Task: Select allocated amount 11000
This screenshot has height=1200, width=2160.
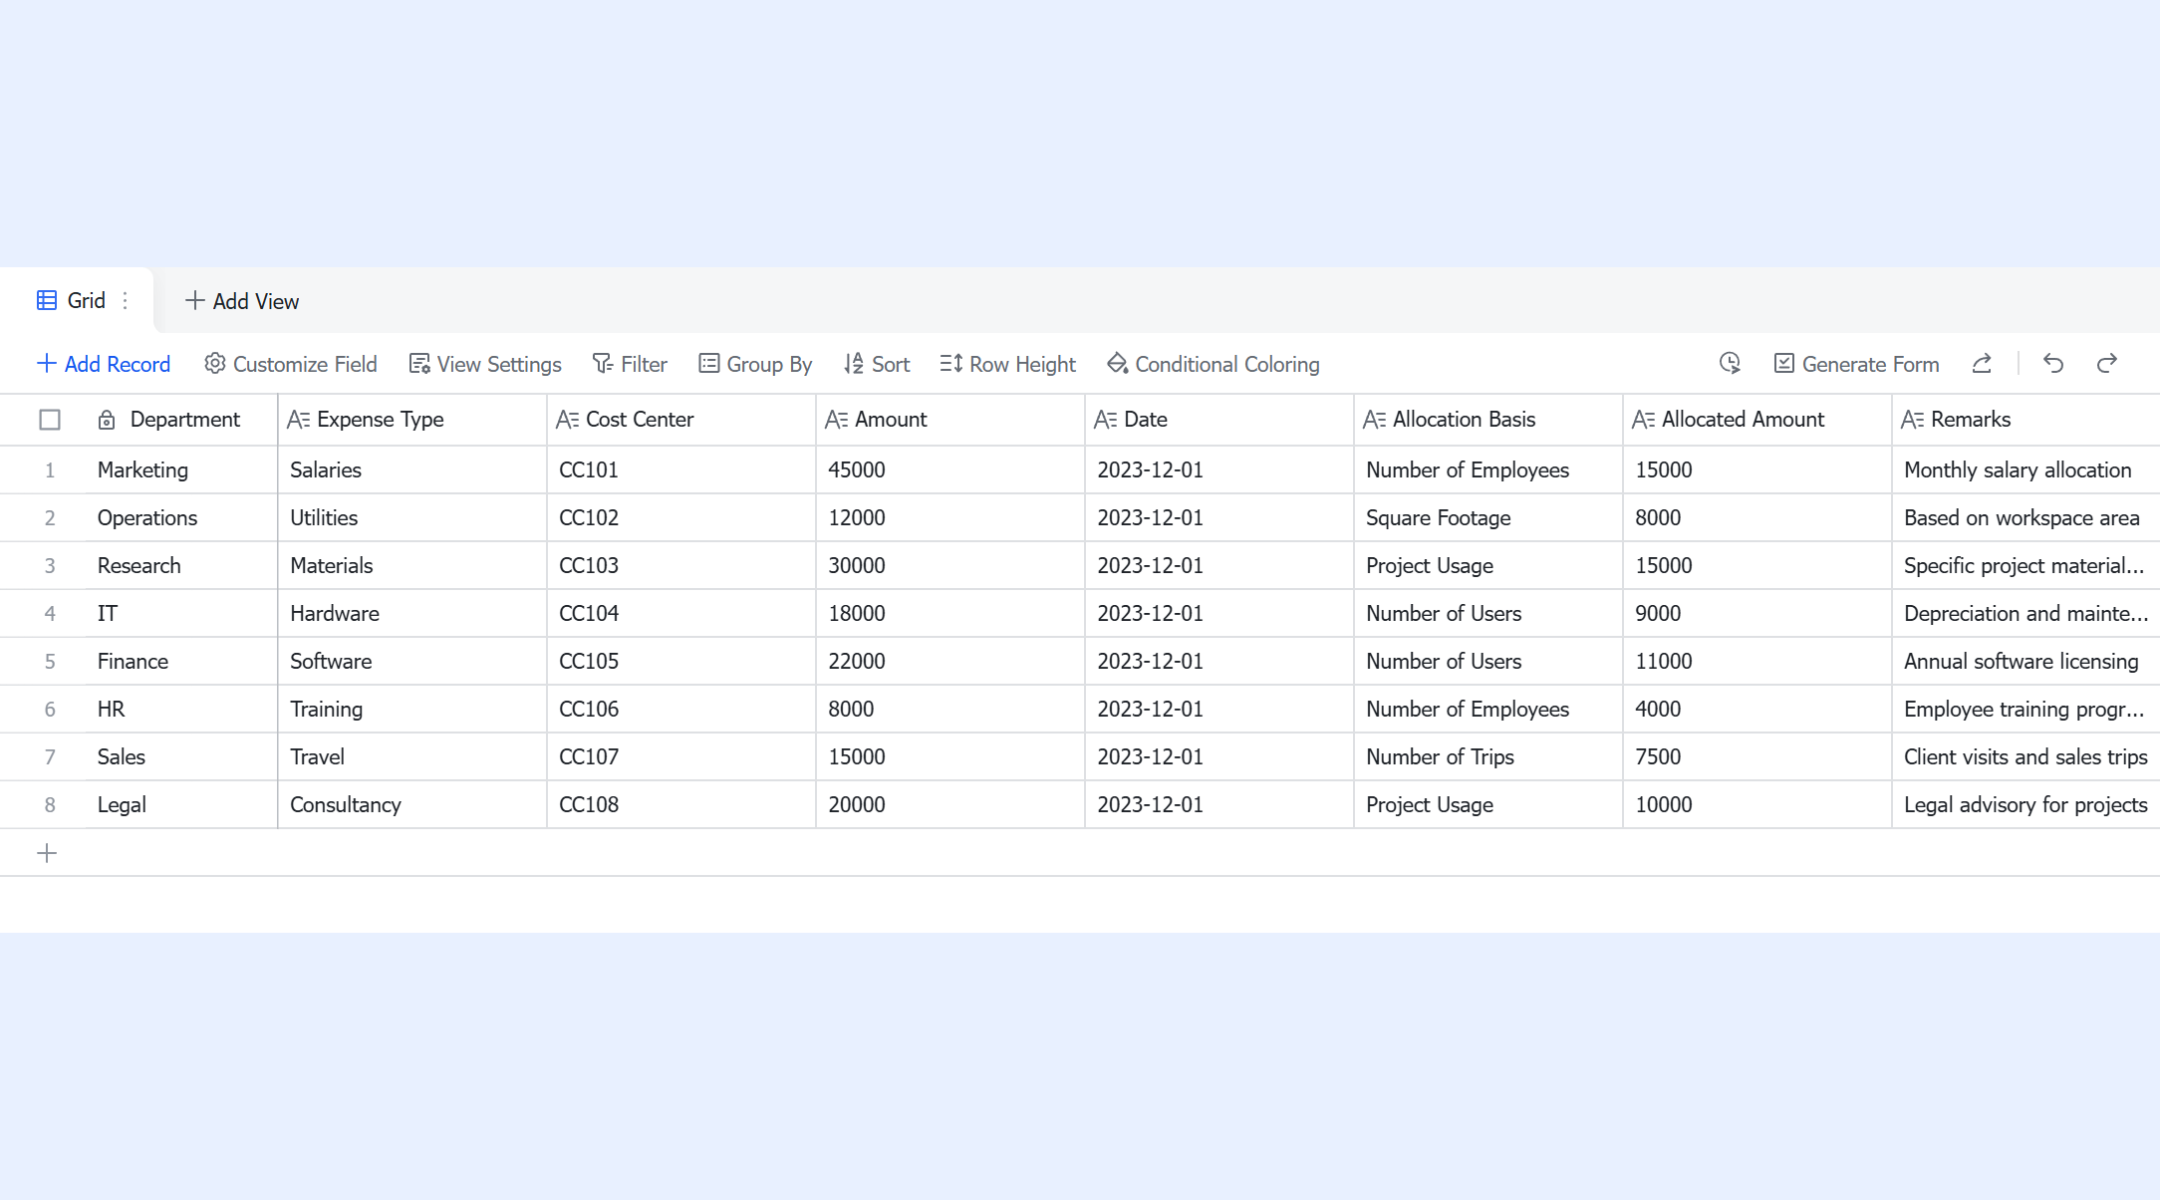Action: tap(1757, 661)
